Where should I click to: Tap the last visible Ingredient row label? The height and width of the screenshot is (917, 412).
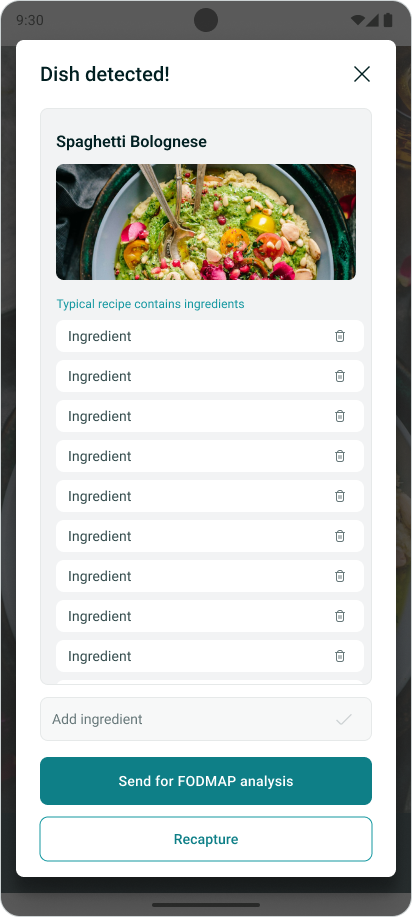click(x=99, y=656)
